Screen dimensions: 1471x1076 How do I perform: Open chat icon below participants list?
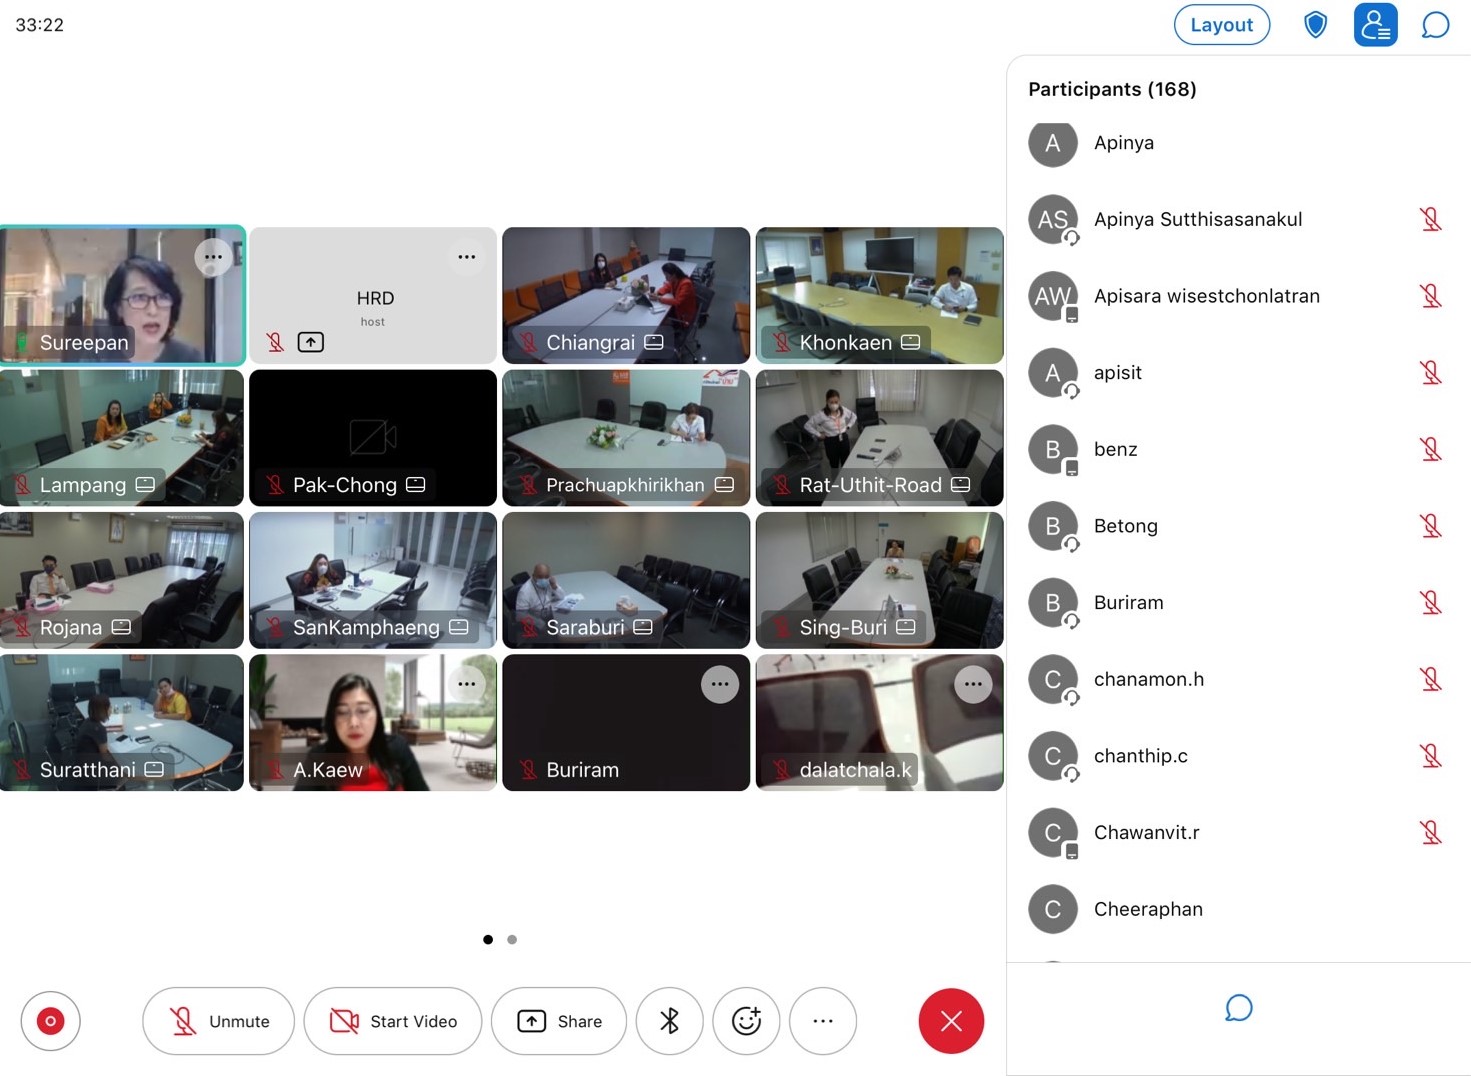(1238, 1008)
